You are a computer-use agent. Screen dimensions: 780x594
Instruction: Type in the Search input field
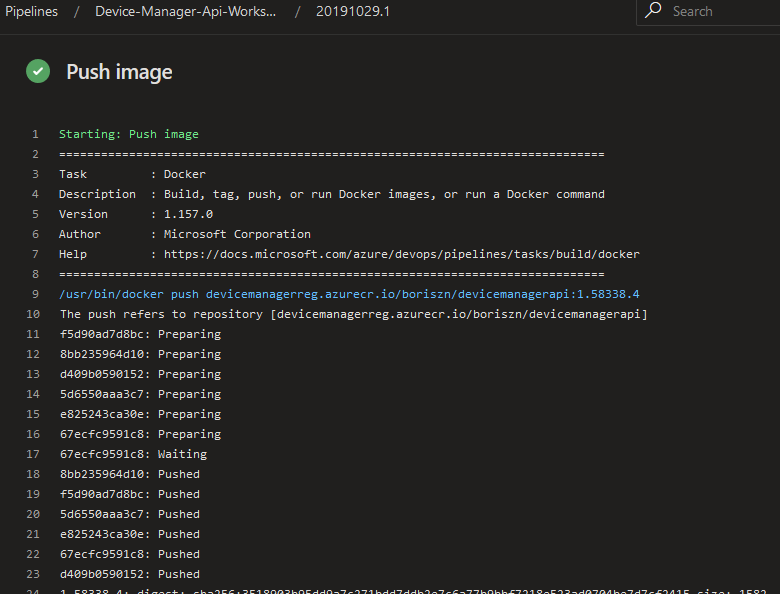(x=720, y=11)
